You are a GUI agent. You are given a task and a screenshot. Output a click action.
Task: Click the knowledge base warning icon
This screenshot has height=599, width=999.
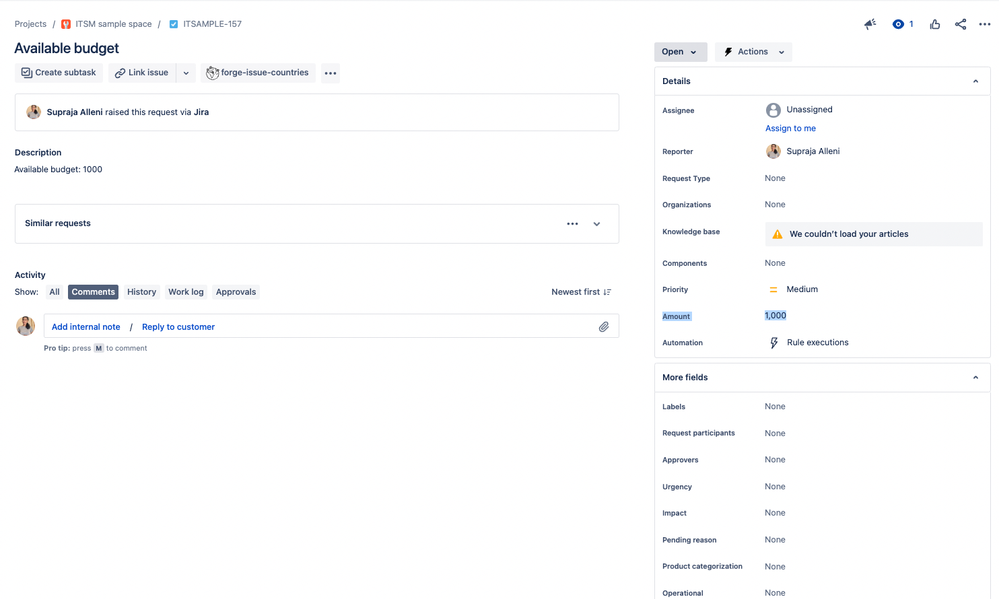(x=777, y=235)
